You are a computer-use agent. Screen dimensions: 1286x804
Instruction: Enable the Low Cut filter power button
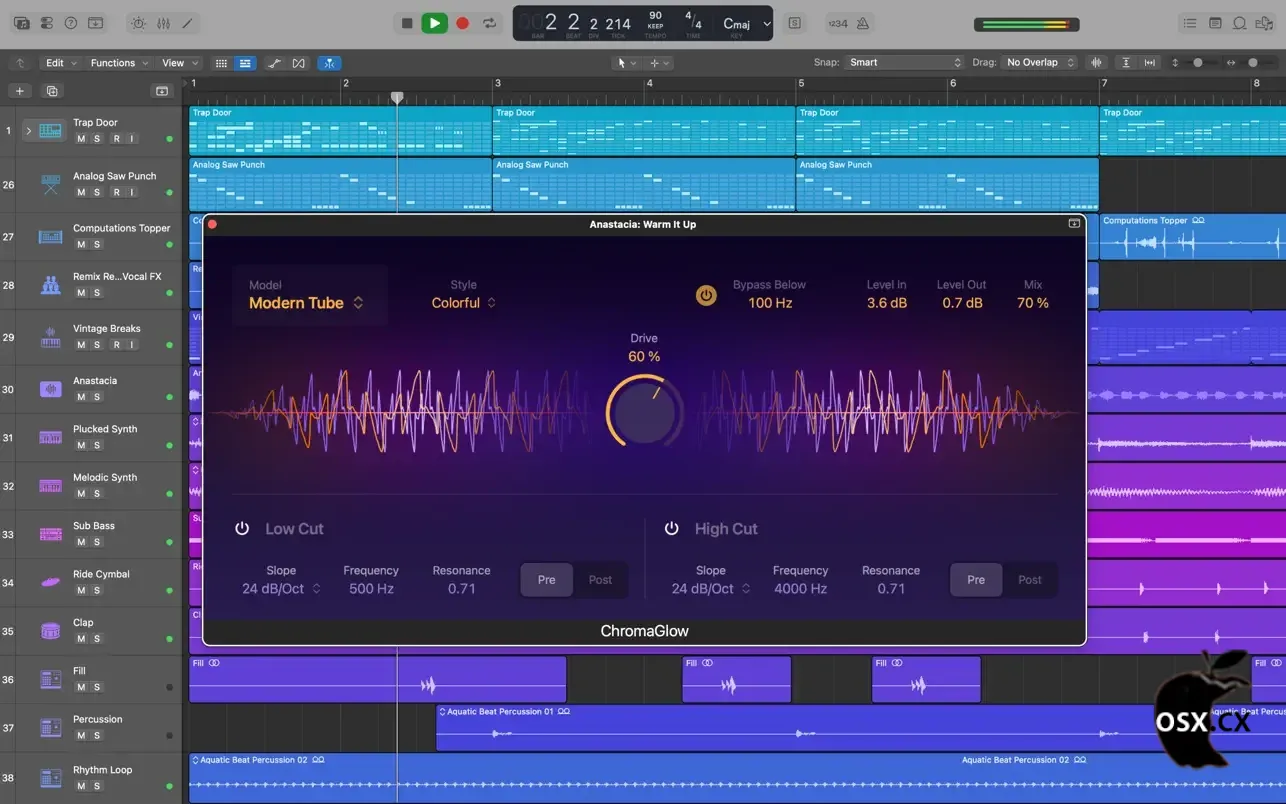point(242,528)
